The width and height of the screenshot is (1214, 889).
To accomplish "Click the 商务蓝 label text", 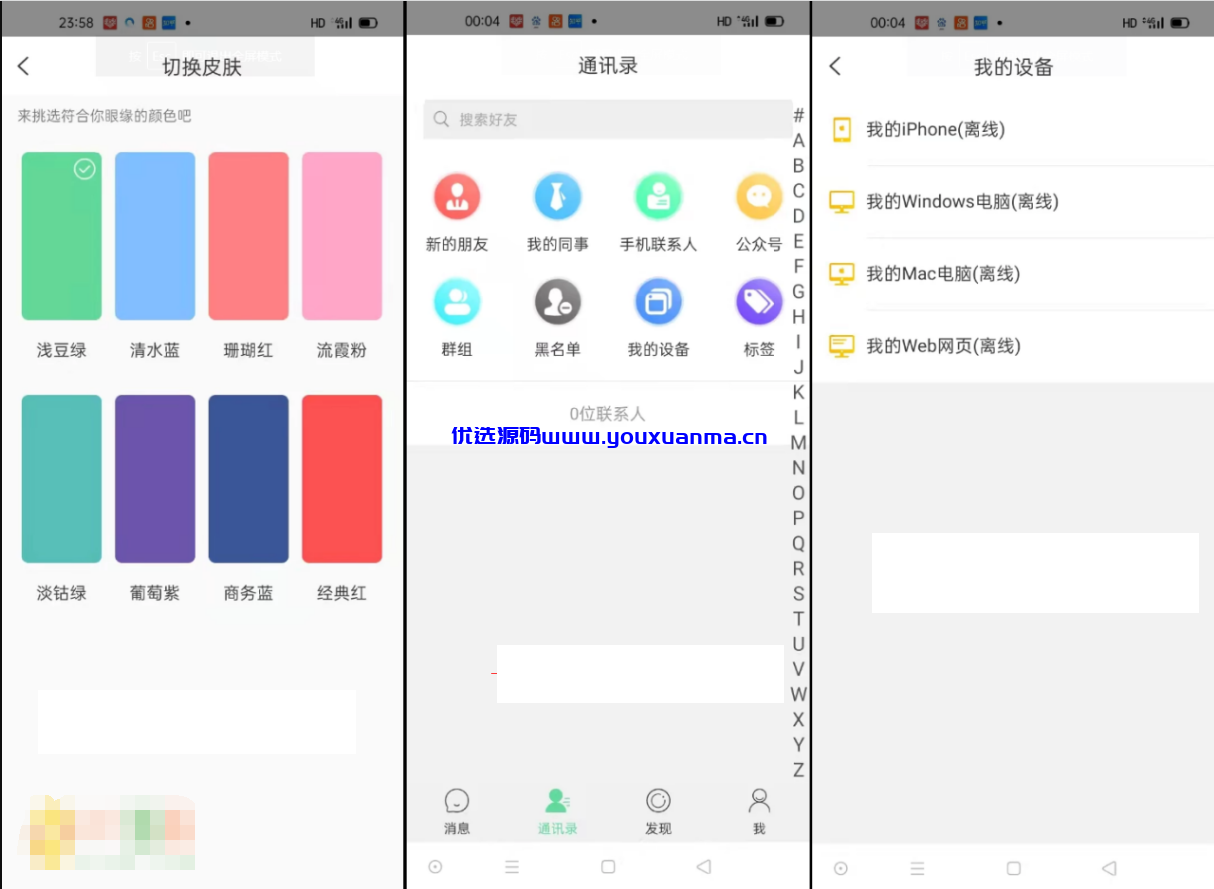I will coord(249,593).
